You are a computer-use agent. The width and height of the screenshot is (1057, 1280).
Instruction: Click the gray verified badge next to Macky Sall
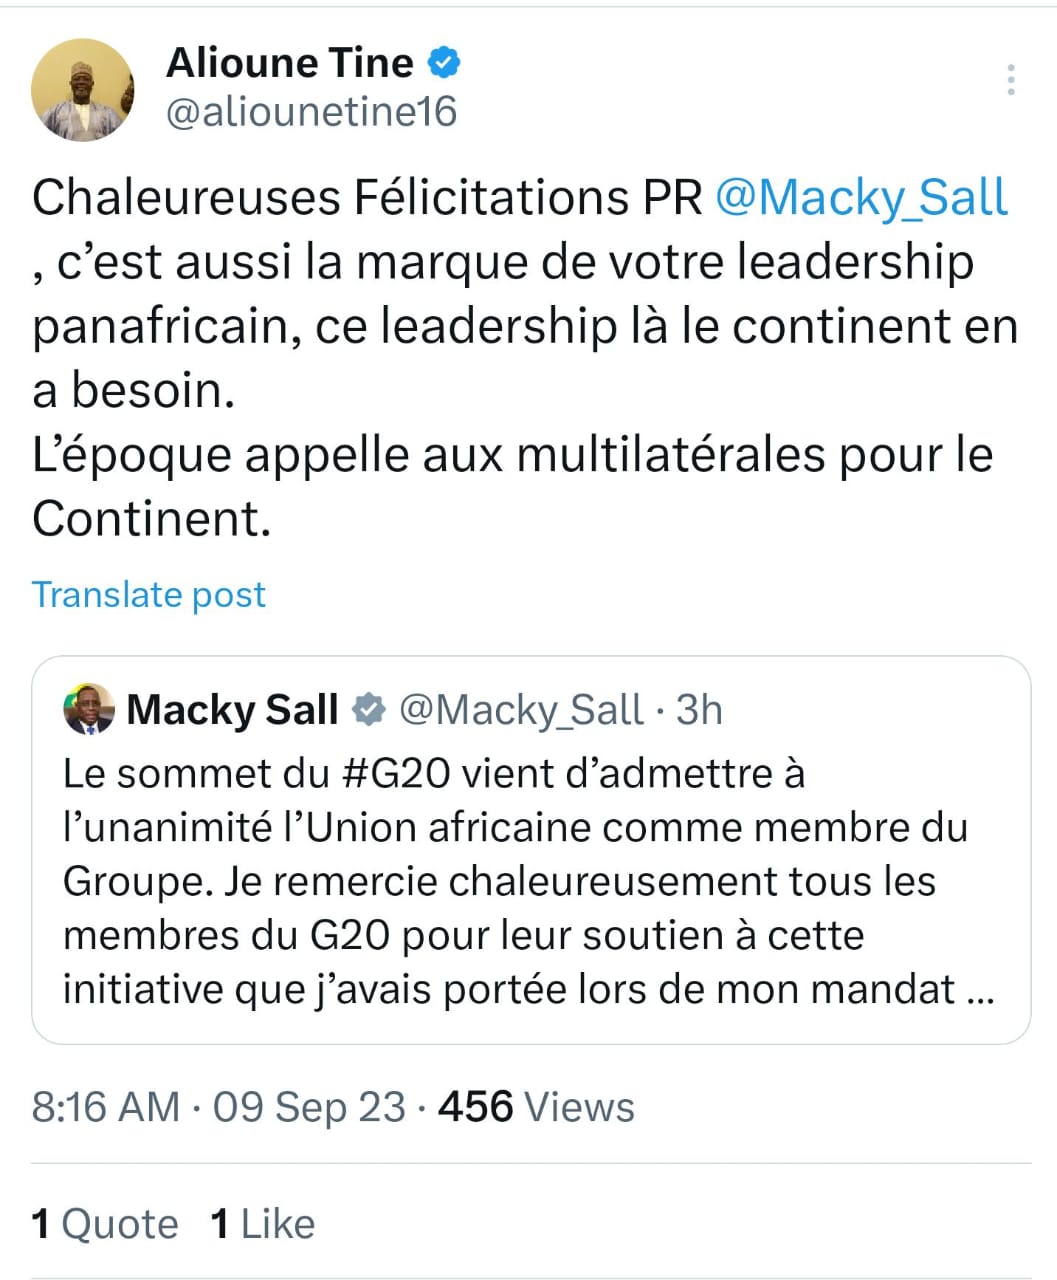point(369,710)
